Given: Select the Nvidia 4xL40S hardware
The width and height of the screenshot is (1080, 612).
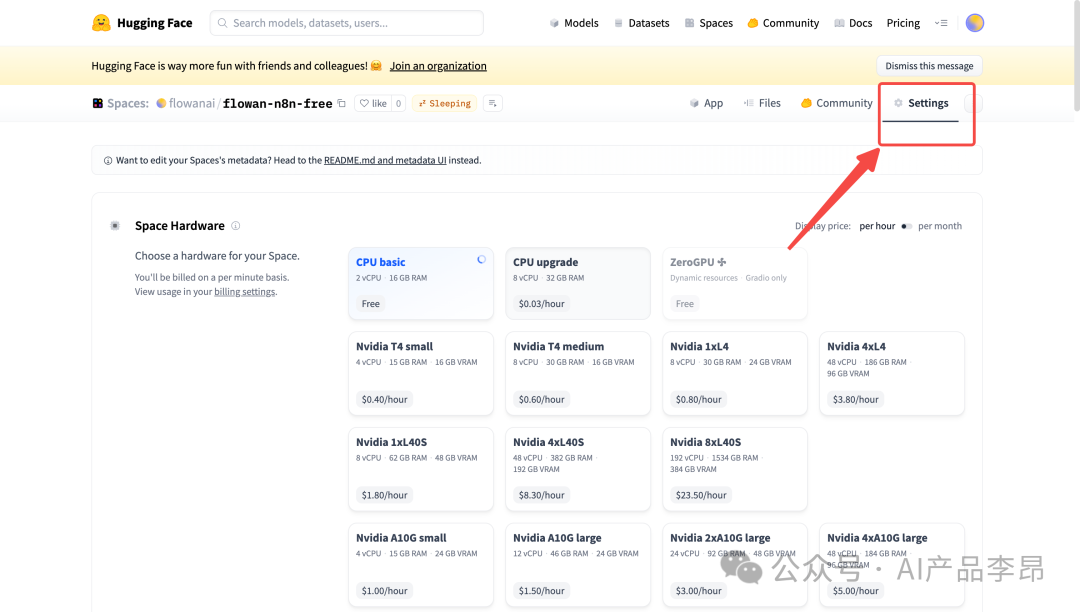Looking at the screenshot, I should [578, 469].
